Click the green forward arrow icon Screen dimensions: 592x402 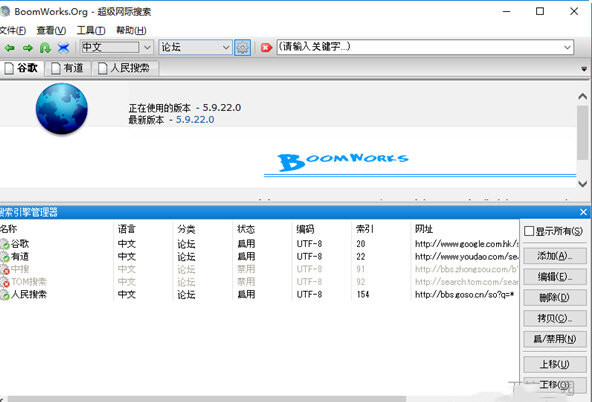(28, 48)
